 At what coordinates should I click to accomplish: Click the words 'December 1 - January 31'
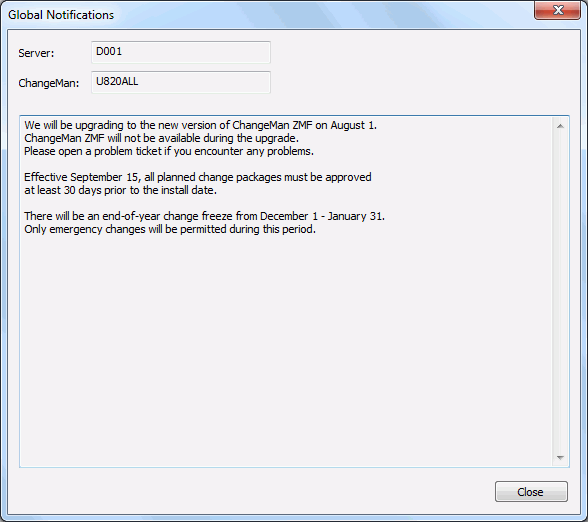click(x=322, y=216)
